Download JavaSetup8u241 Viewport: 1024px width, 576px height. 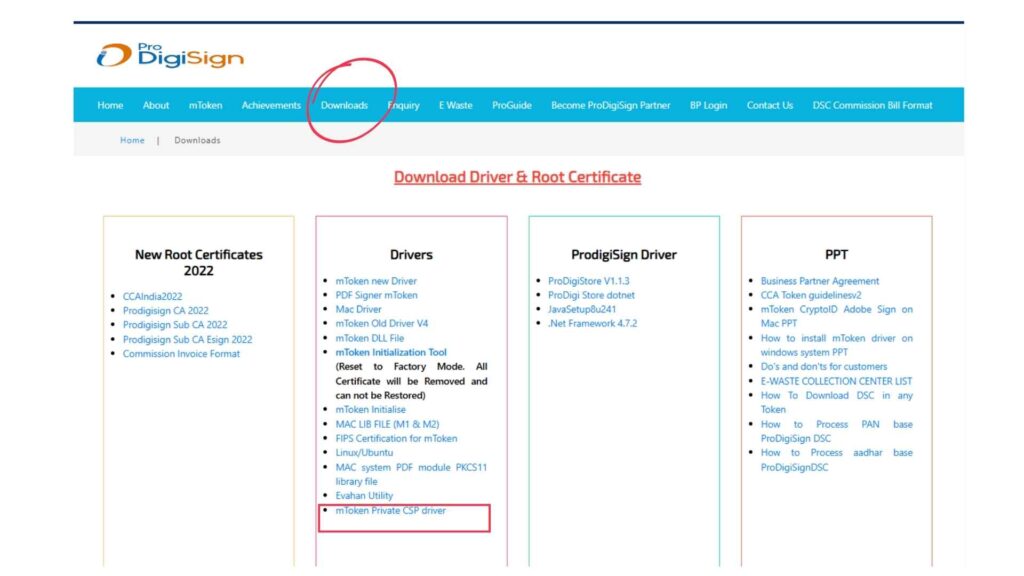(582, 310)
